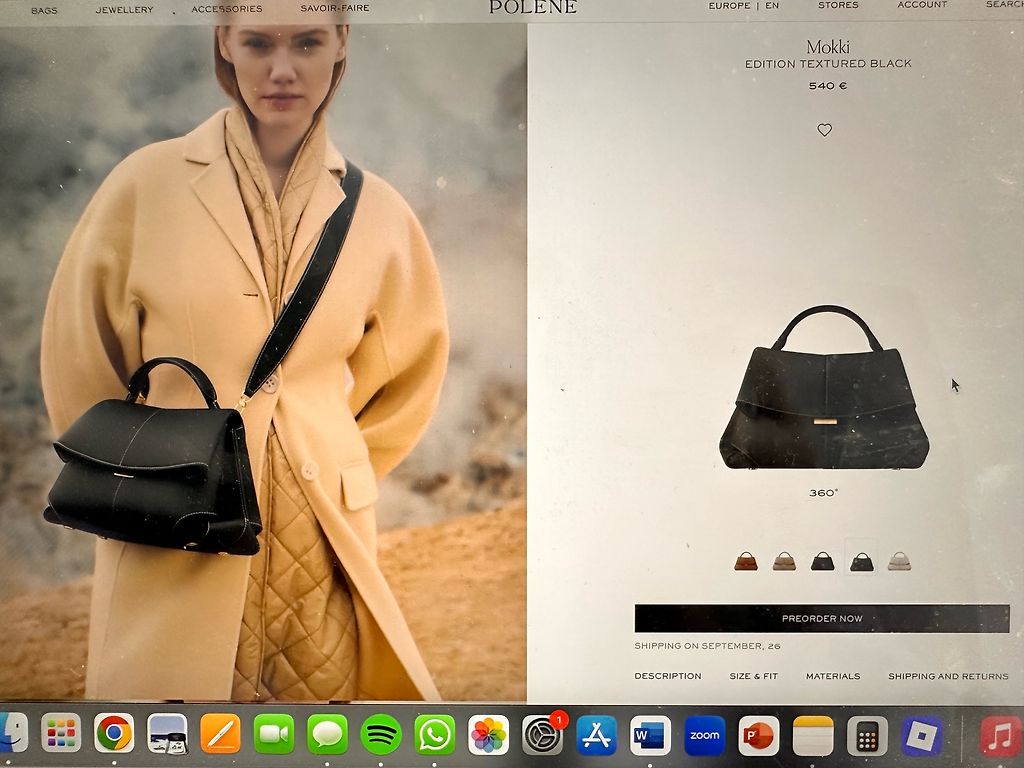Launch PowerPoint from the dock
The width and height of the screenshot is (1024, 768).
pos(758,736)
